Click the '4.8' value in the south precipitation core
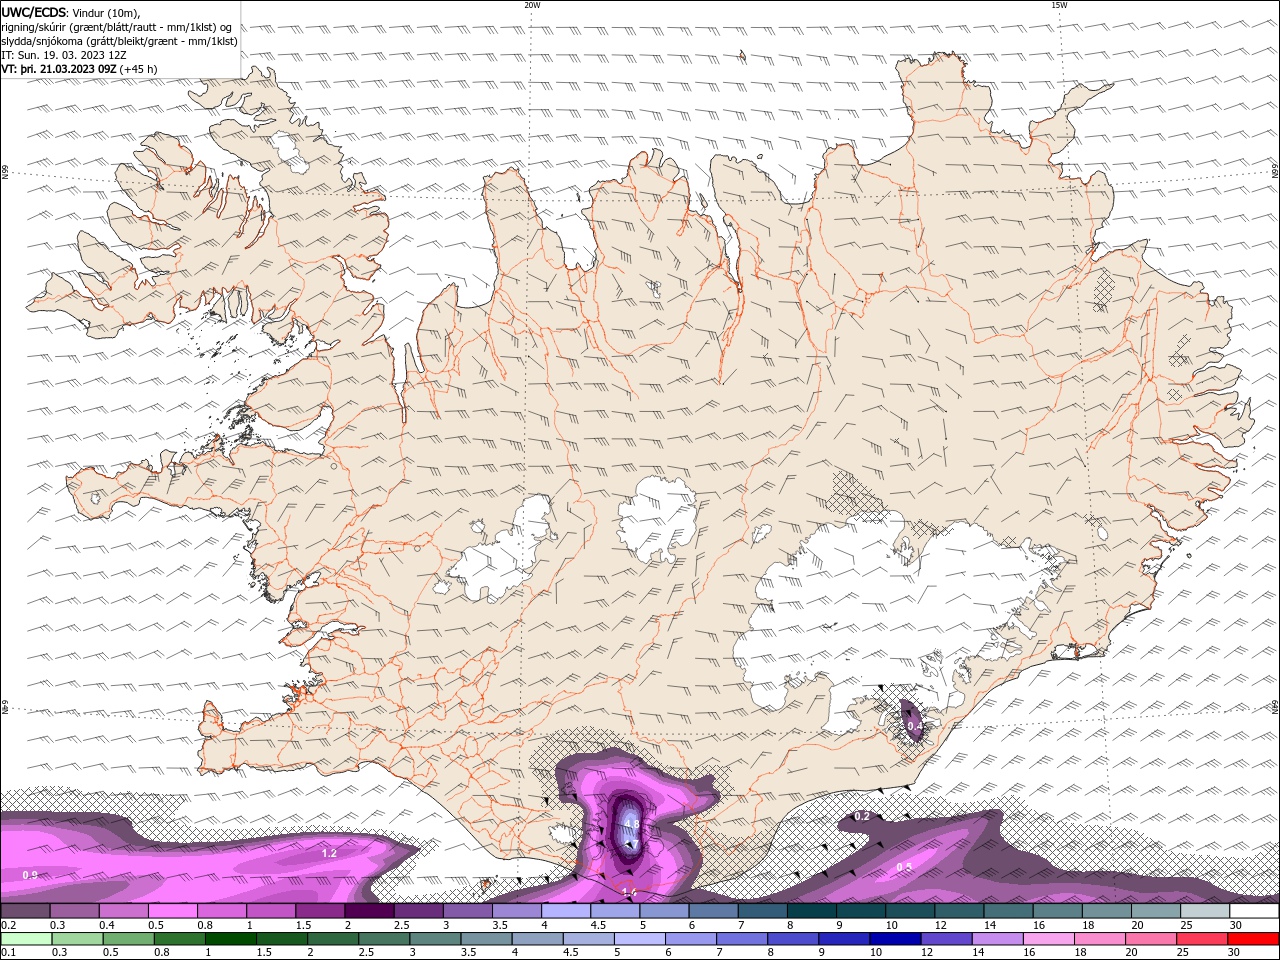The image size is (1280, 960). click(x=631, y=824)
